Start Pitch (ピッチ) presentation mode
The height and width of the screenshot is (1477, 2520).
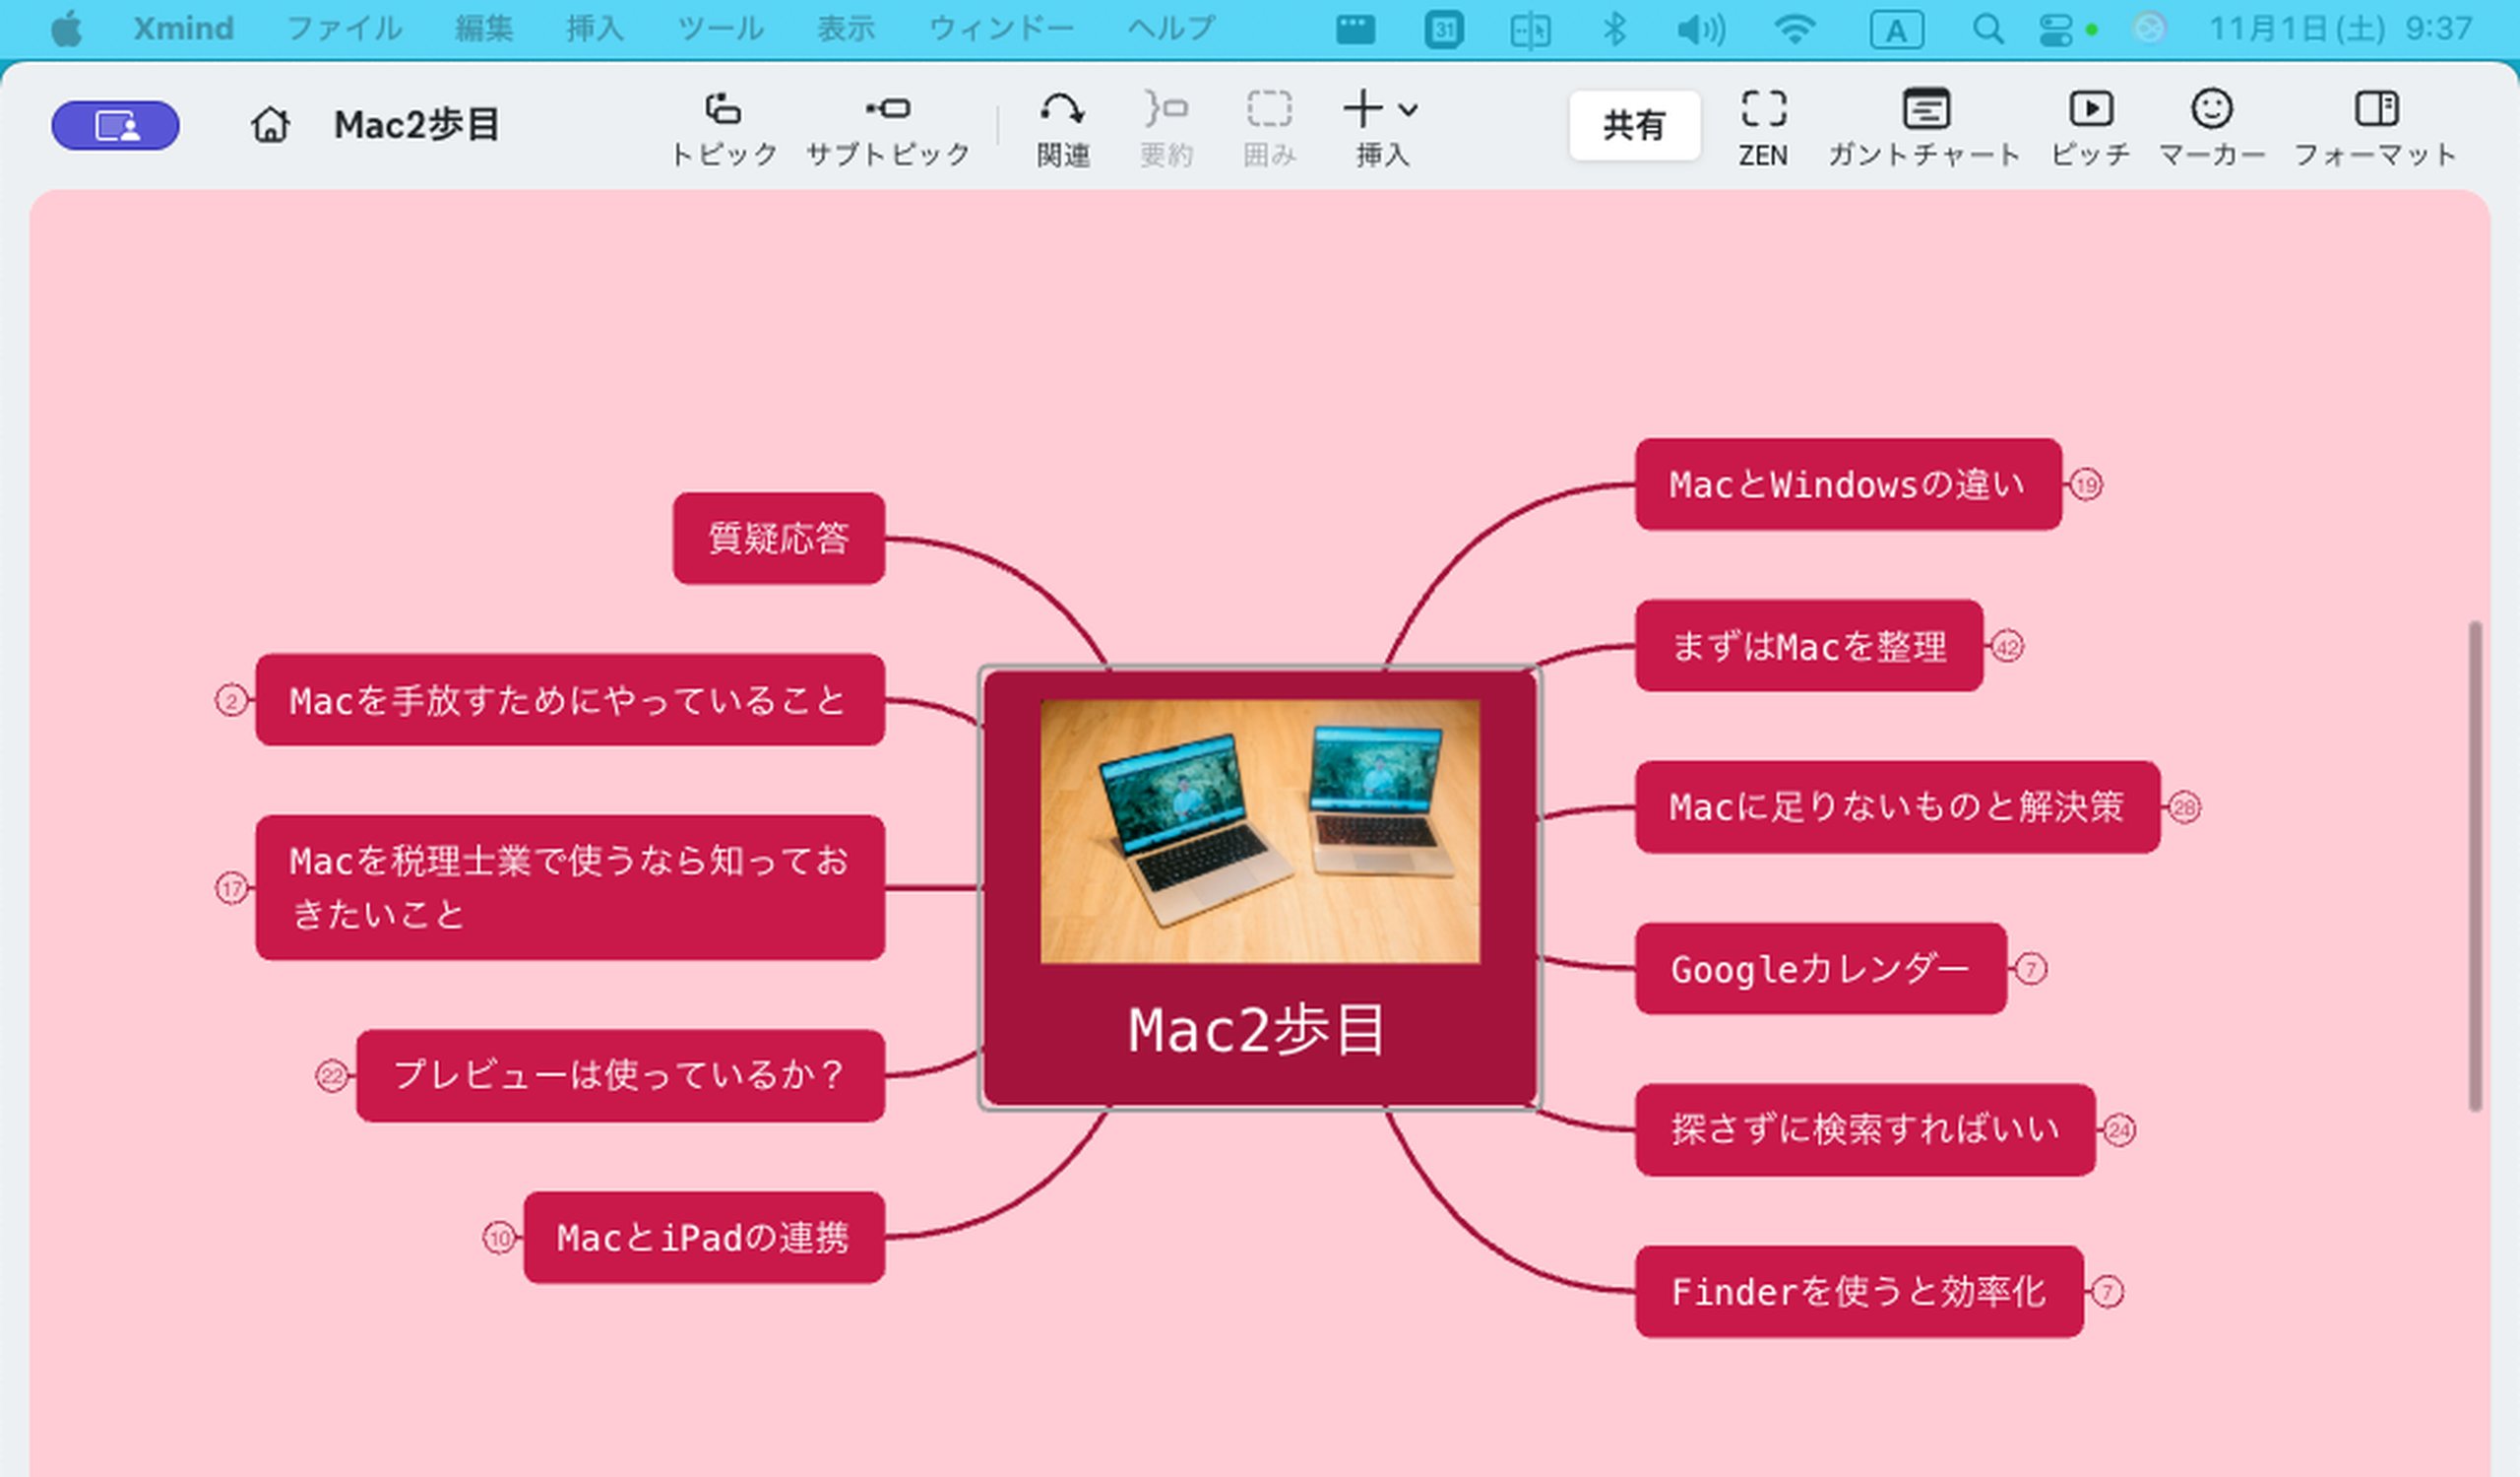click(2090, 110)
